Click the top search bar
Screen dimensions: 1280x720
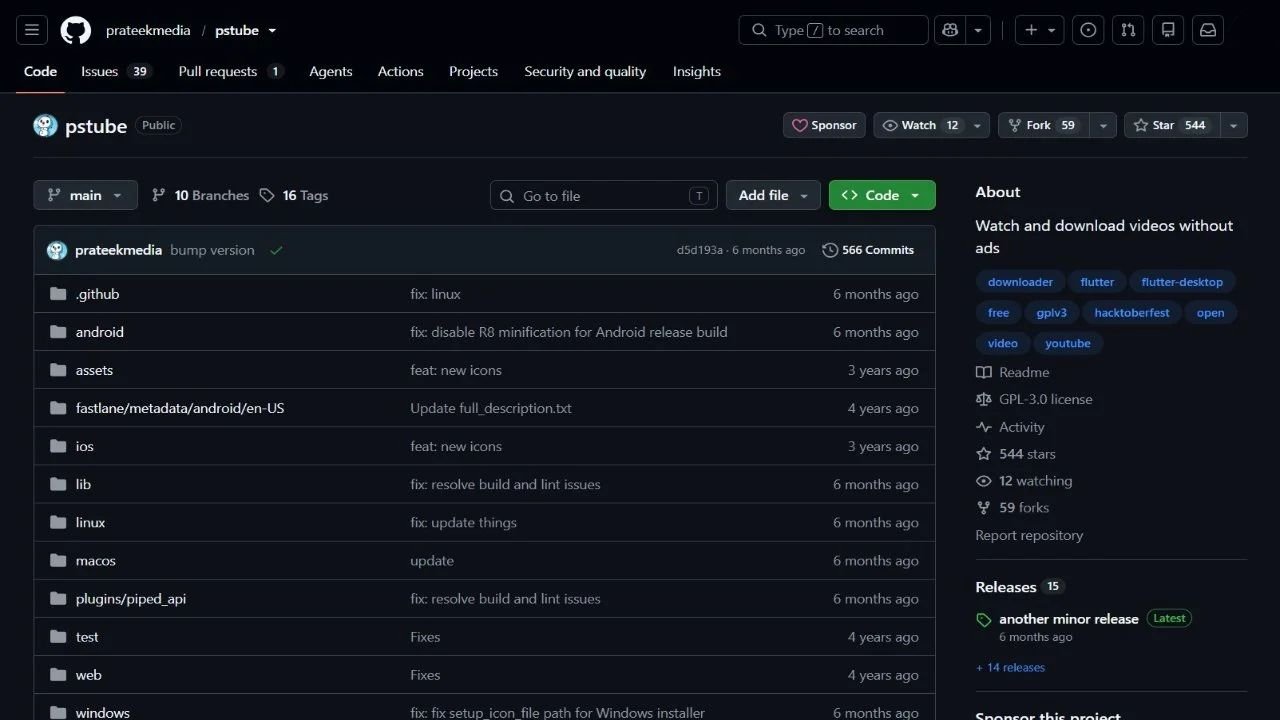coord(834,30)
